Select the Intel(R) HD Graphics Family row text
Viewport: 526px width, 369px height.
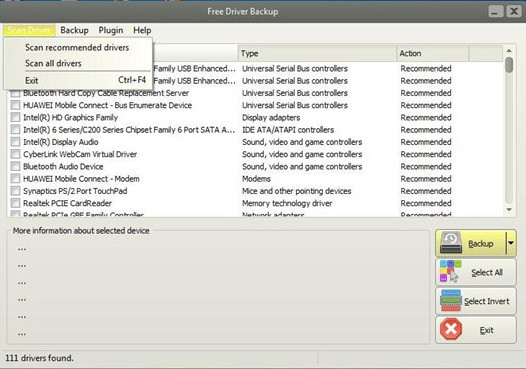(x=70, y=117)
